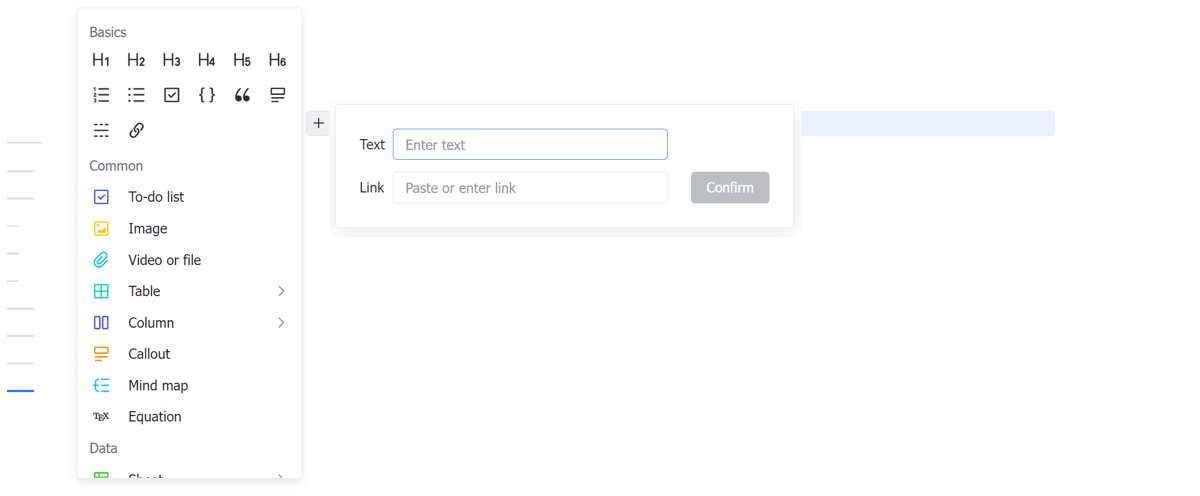The image size is (1200, 496).
Task: Click the link icon in Basics
Action: point(136,130)
